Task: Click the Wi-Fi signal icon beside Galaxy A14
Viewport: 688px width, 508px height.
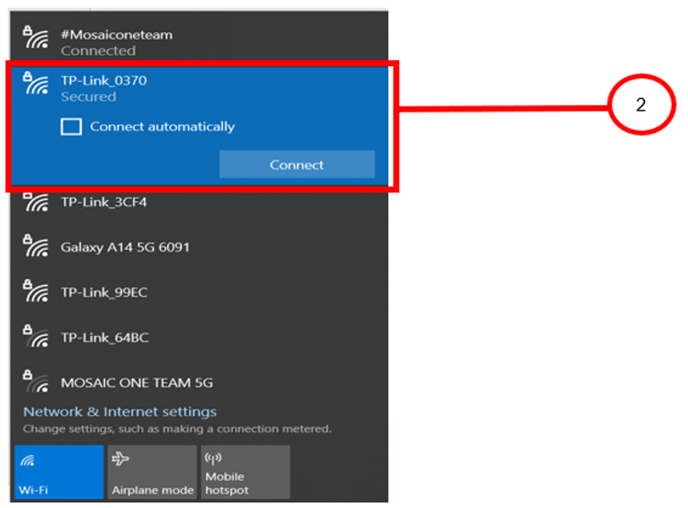Action: tap(36, 245)
